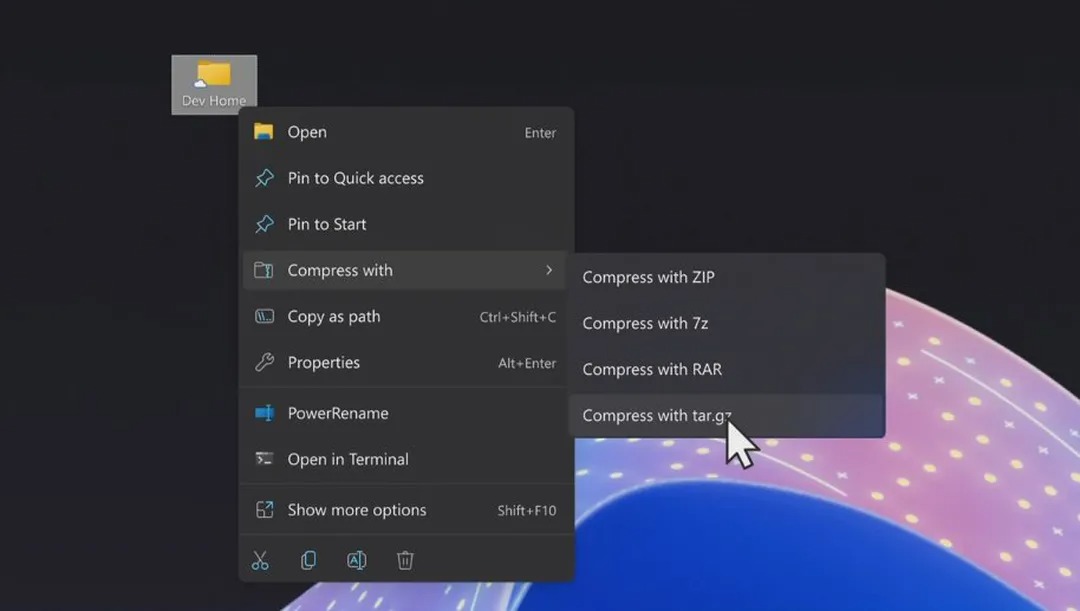Select Pin to Start
Image resolution: width=1080 pixels, height=611 pixels.
pos(327,224)
